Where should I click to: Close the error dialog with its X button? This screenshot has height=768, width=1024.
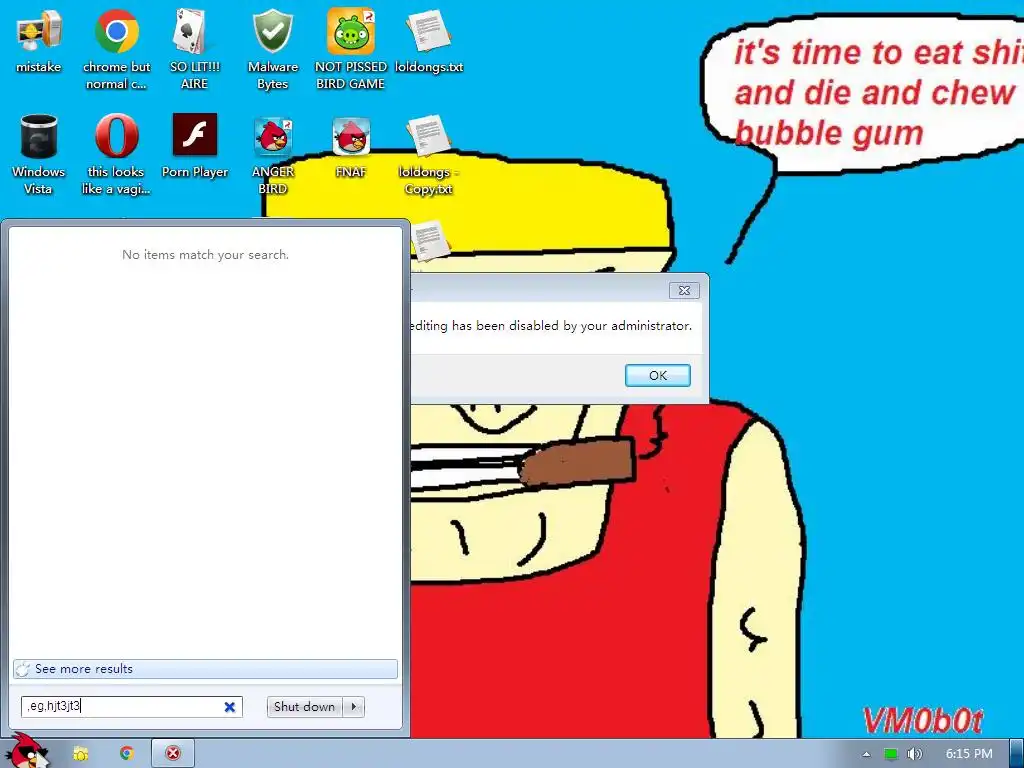[684, 290]
